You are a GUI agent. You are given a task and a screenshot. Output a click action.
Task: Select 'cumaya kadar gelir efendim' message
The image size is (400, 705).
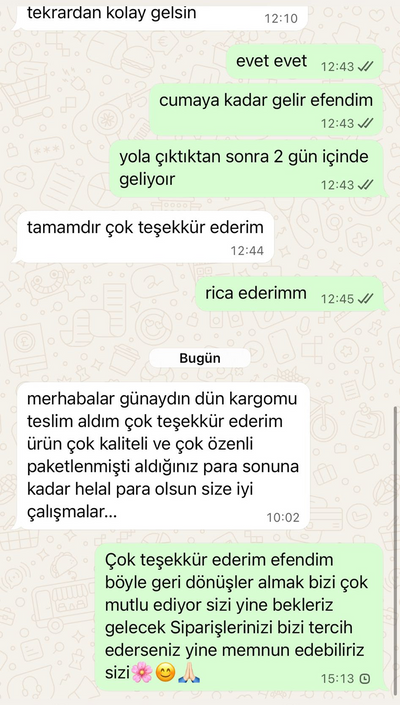[x=266, y=110]
